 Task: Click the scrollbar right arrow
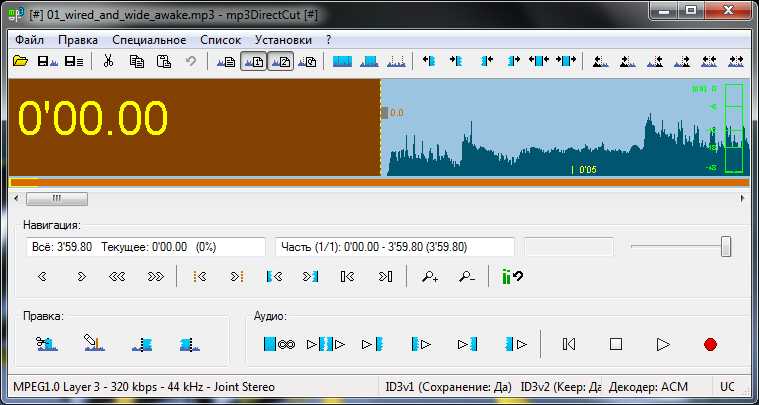point(742,198)
